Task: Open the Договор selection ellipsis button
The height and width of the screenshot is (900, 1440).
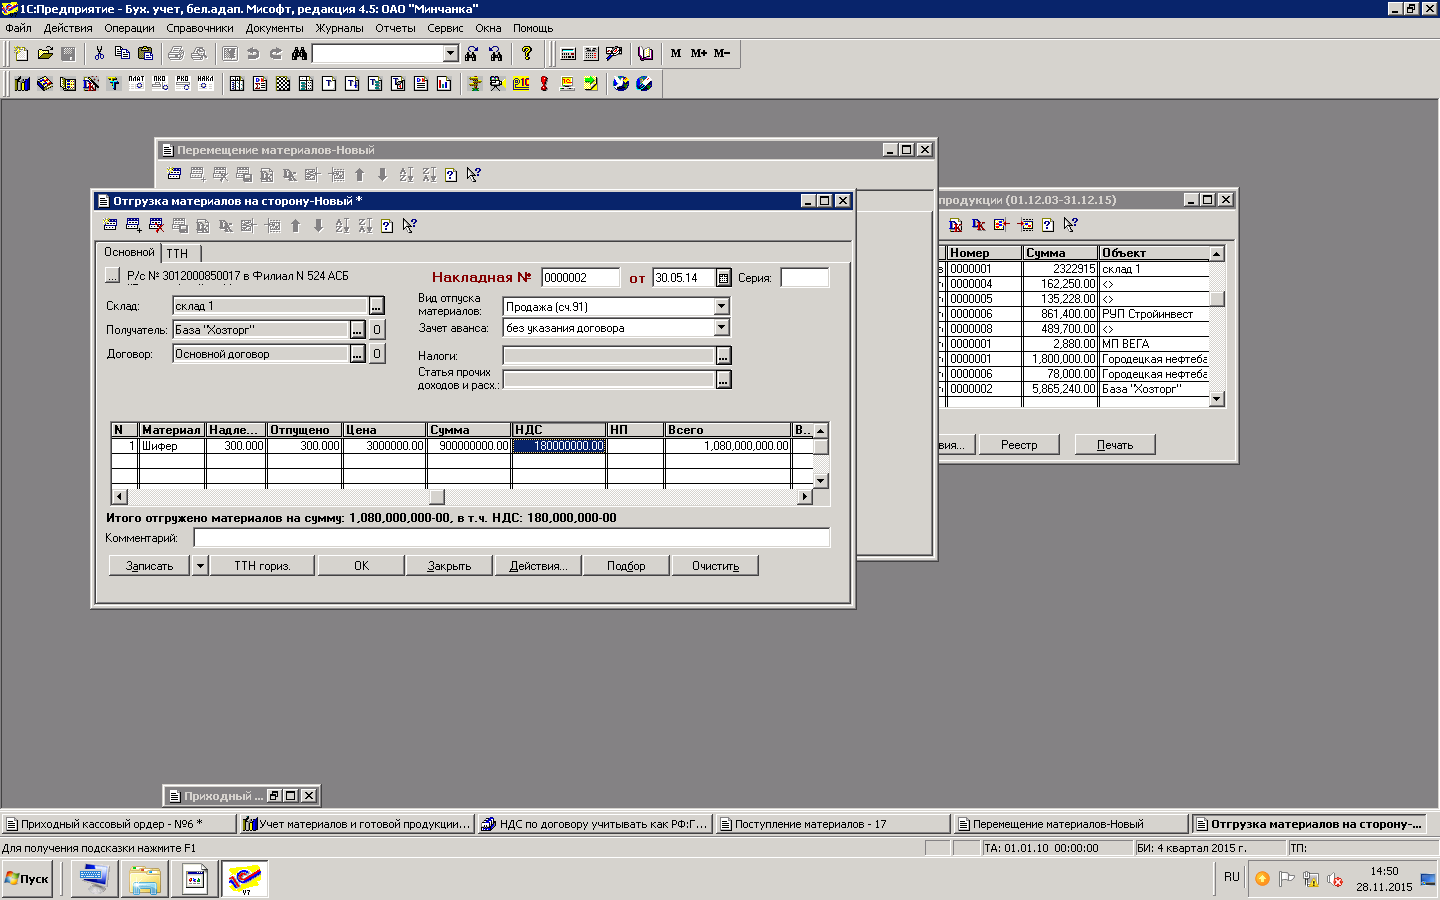Action: coord(357,354)
